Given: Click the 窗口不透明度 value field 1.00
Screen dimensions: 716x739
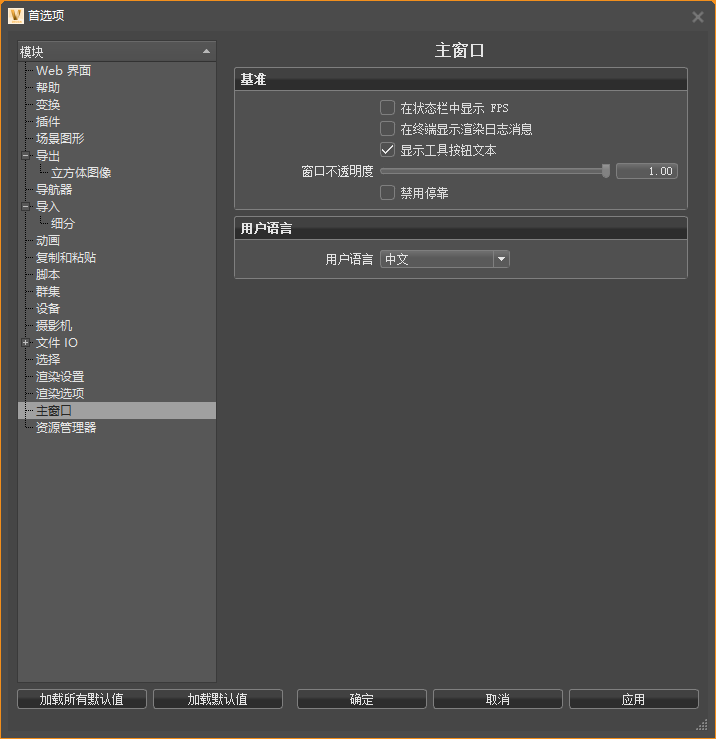Looking at the screenshot, I should point(647,171).
